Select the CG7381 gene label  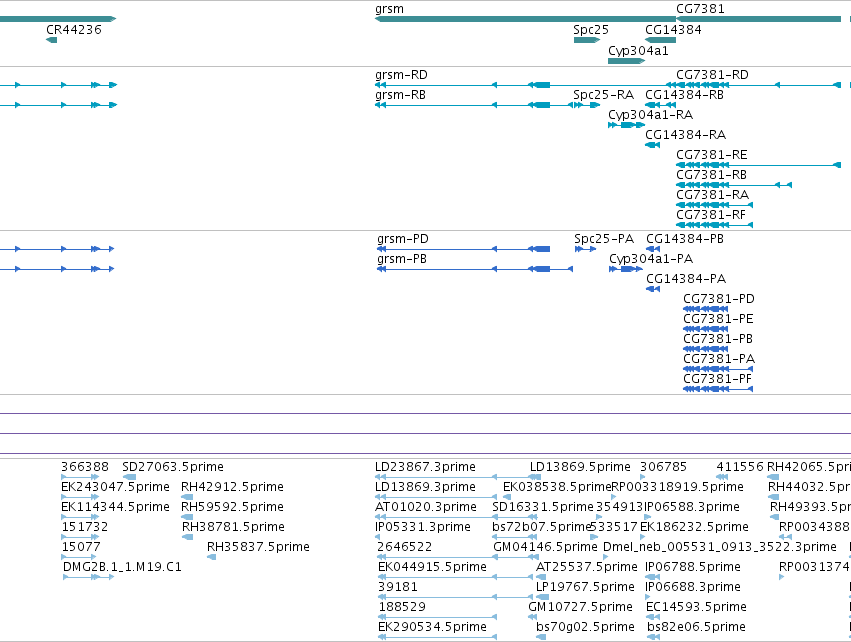700,9
